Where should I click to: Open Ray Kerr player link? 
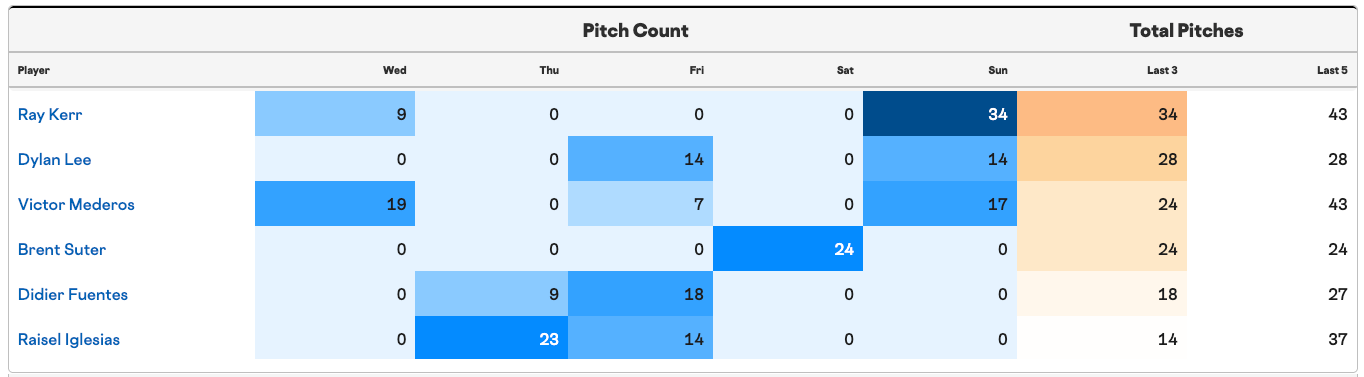(x=50, y=114)
